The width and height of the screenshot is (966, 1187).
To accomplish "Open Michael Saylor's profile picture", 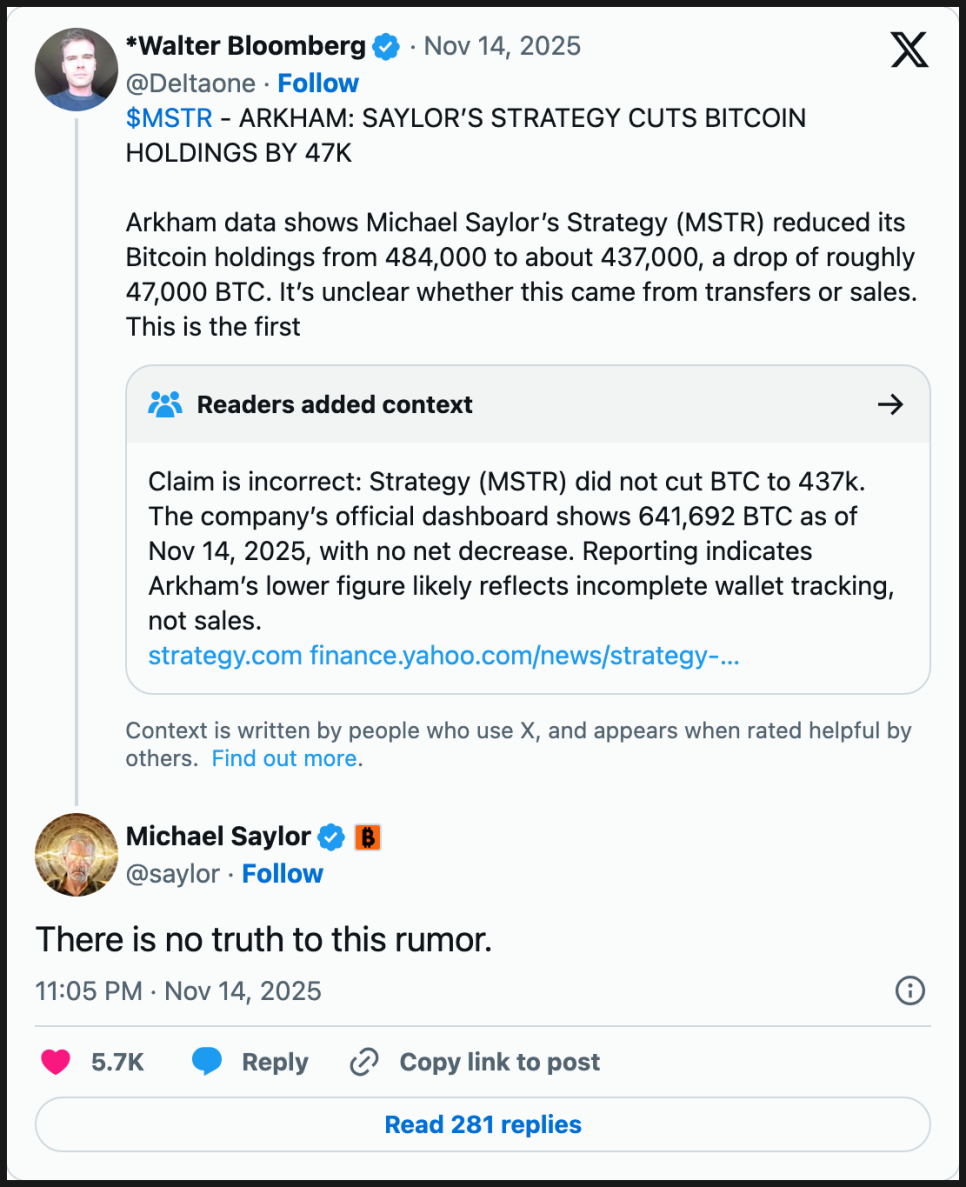I will [x=77, y=855].
